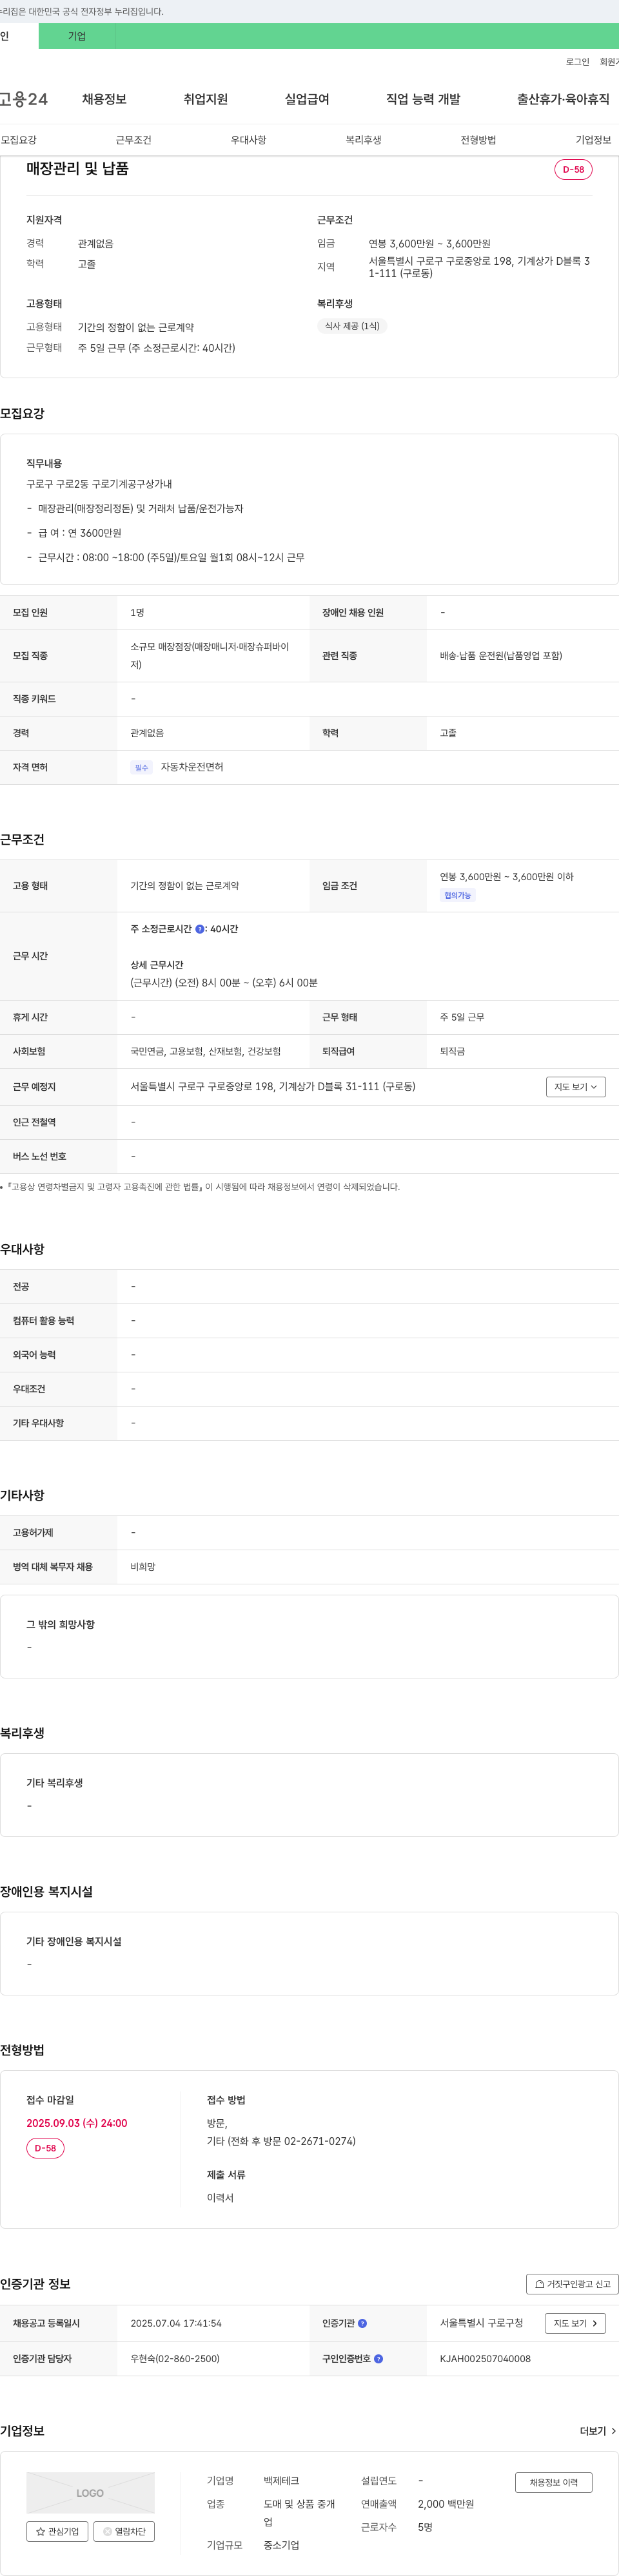Switch to the 기업 tab
The height and width of the screenshot is (2576, 619).
(77, 36)
